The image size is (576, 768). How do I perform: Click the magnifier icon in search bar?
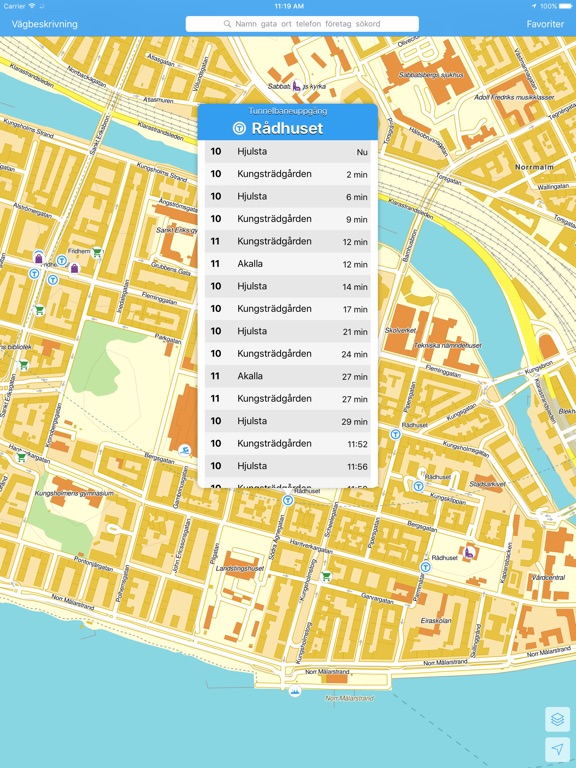point(227,24)
